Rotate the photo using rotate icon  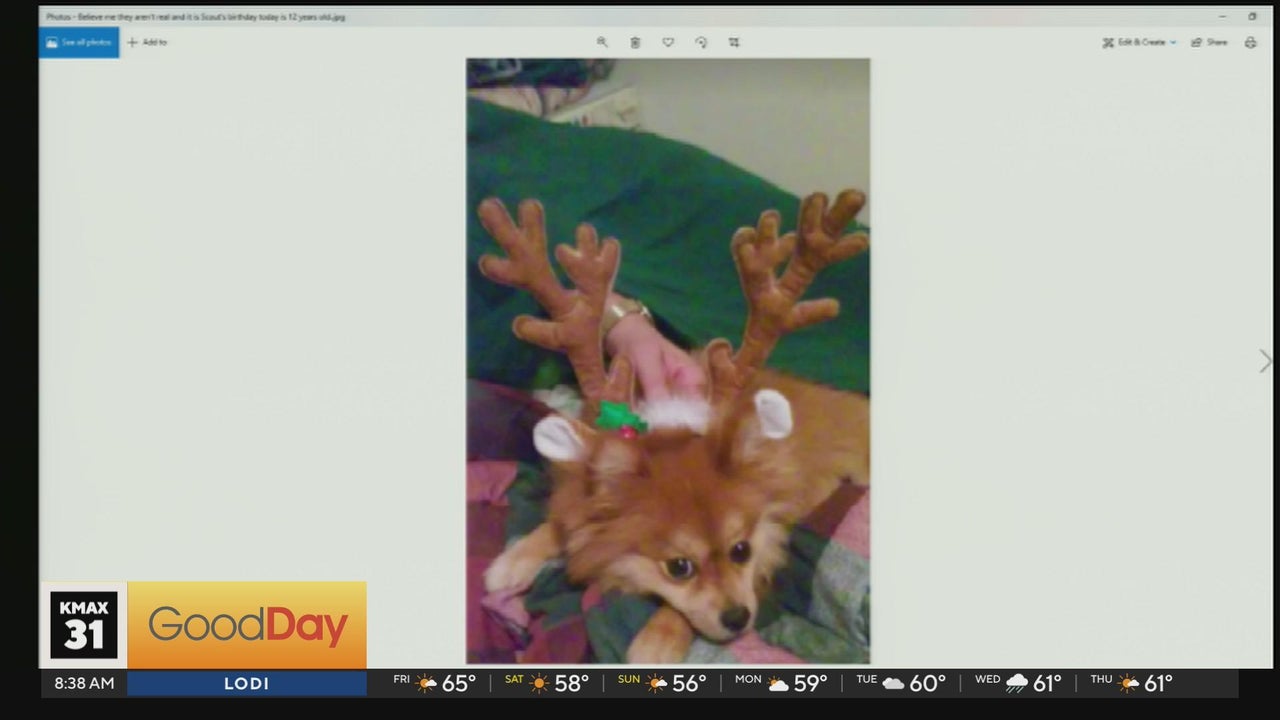(701, 42)
